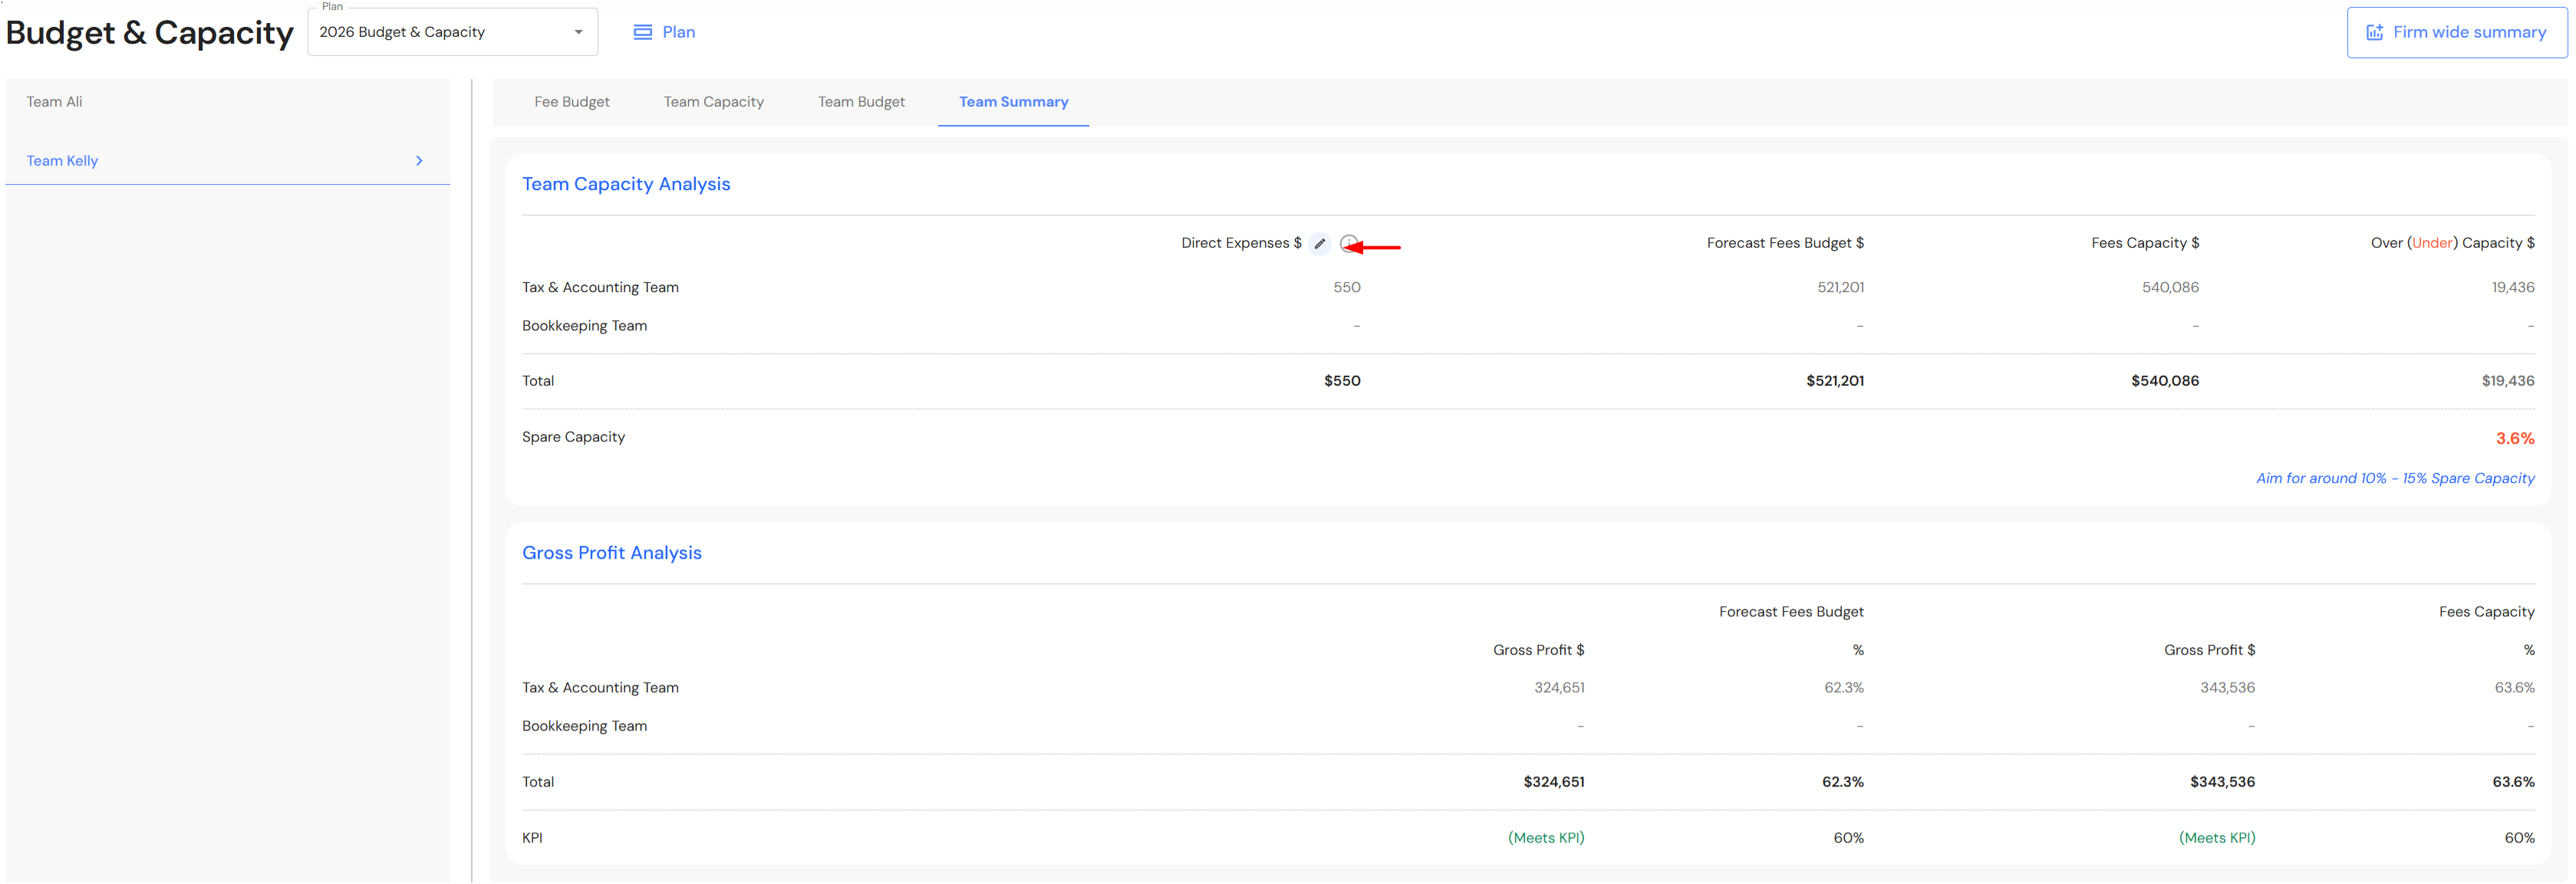The width and height of the screenshot is (2576, 884).
Task: Click the Plan icon beside the dropdown
Action: [642, 32]
